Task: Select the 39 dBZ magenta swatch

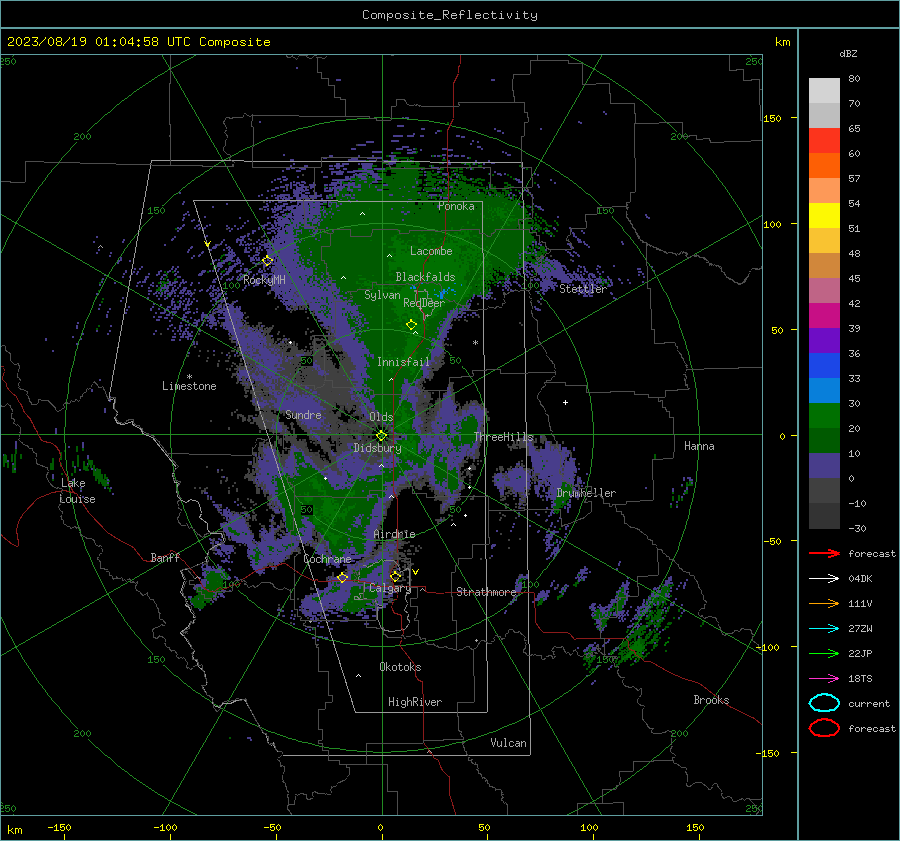Action: point(824,316)
